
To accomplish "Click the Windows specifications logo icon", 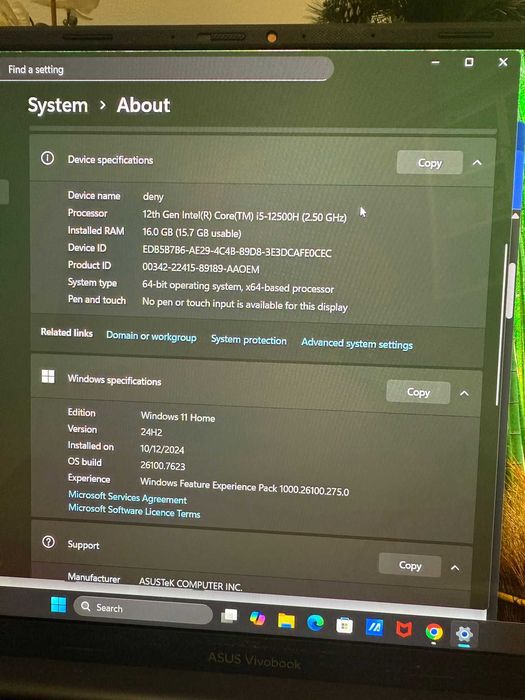I will [x=48, y=376].
